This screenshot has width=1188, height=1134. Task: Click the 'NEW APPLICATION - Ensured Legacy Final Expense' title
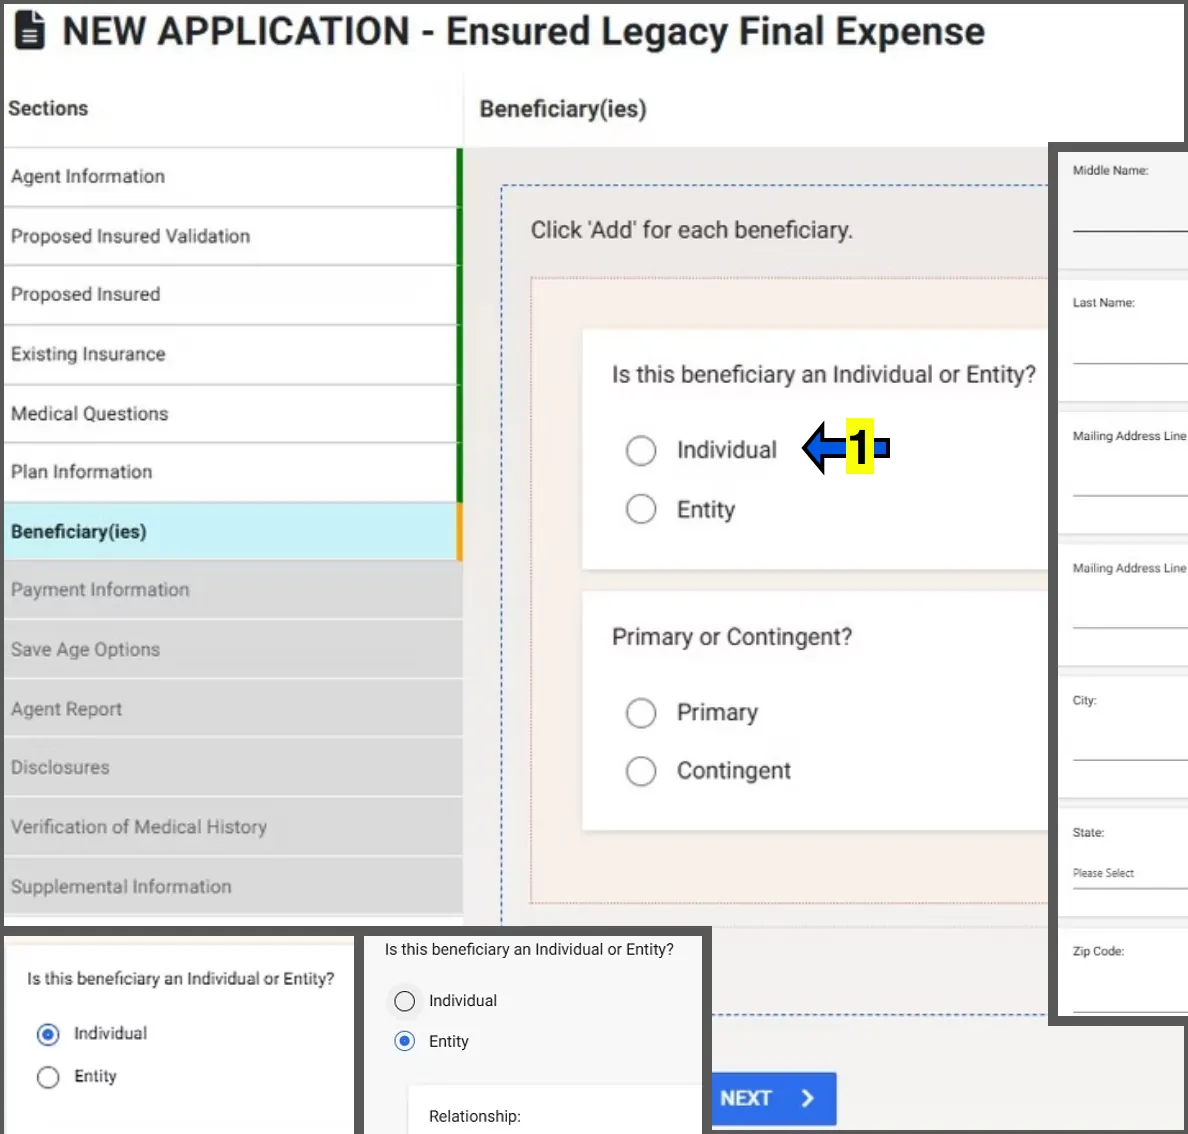coord(524,31)
